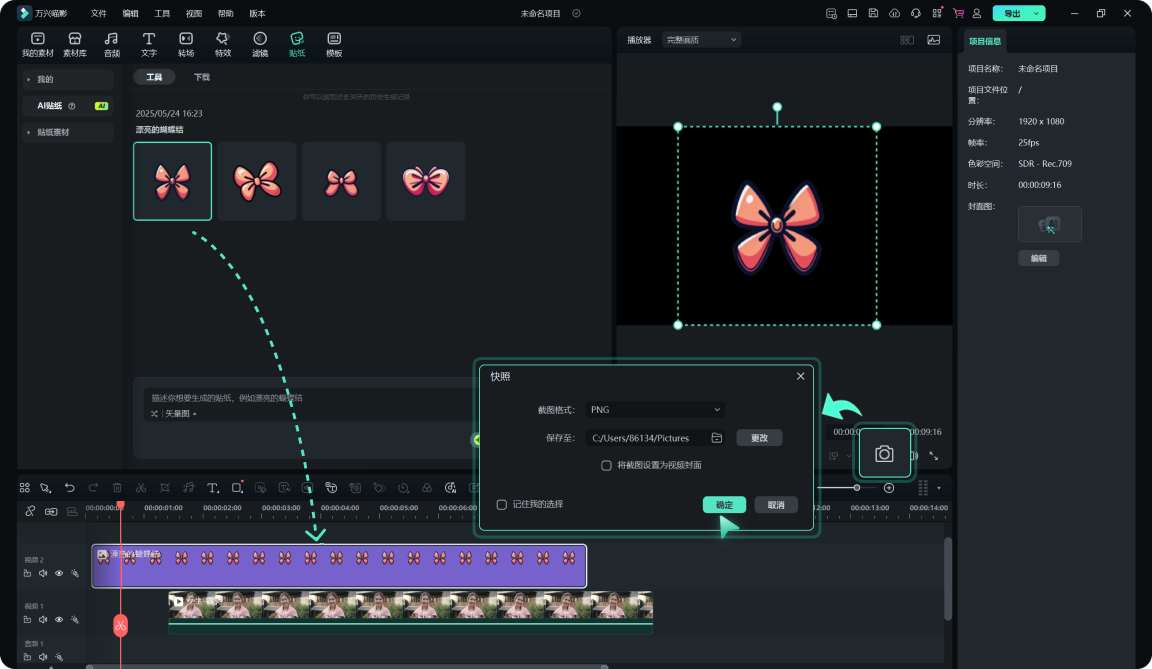Enable the 记住我的选择 checkbox
This screenshot has width=1152, height=669.
coord(502,505)
